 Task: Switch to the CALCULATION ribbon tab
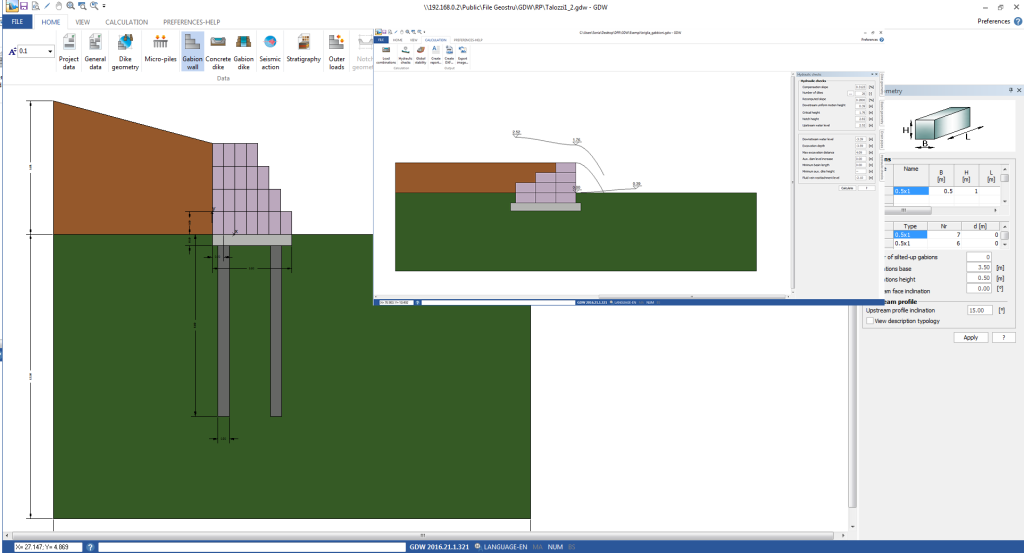(x=126, y=21)
